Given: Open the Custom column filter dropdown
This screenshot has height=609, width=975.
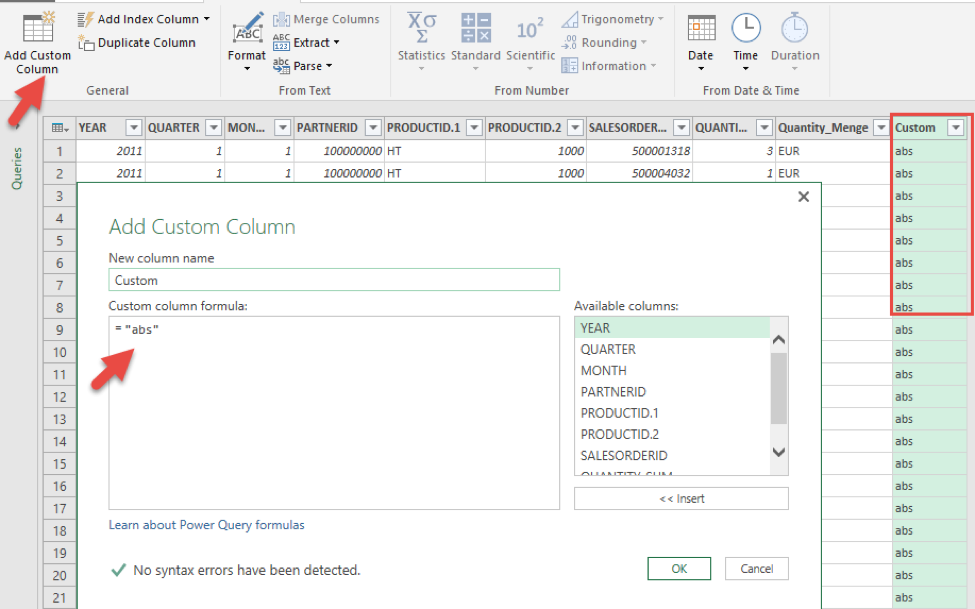Looking at the screenshot, I should click(x=956, y=128).
